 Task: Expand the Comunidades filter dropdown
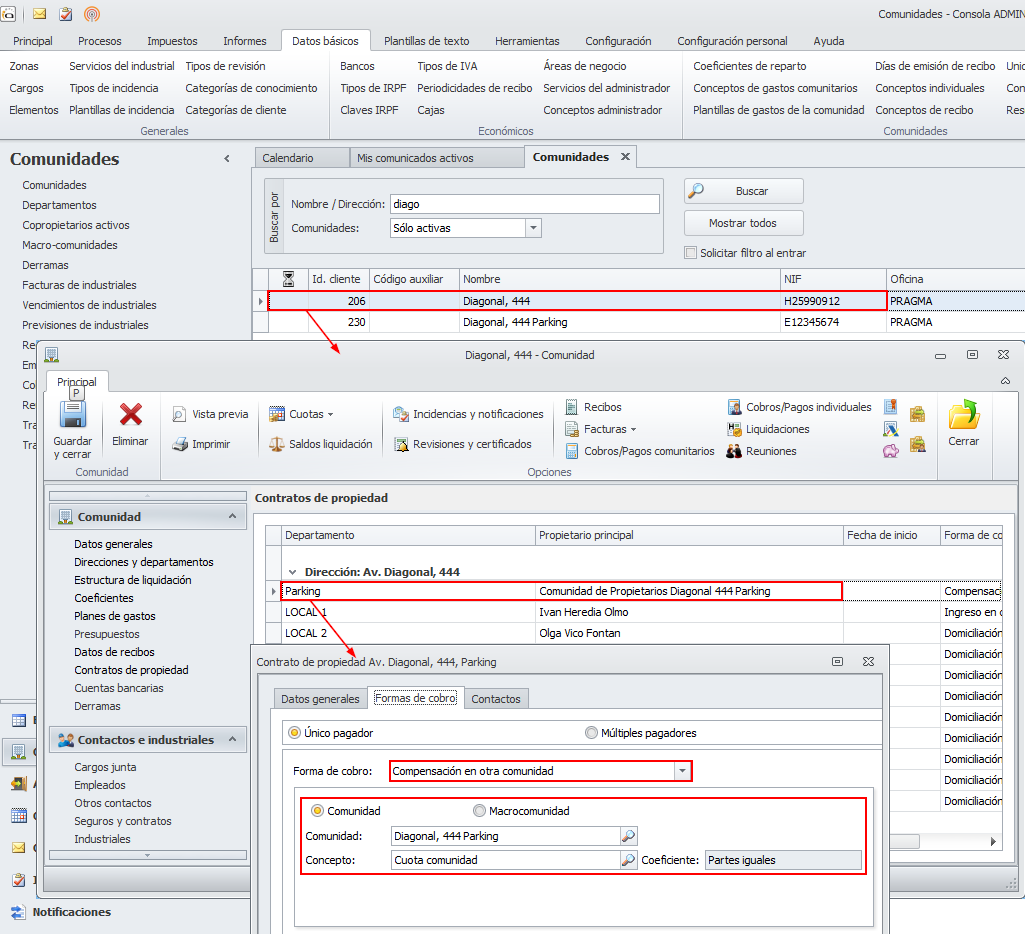pos(533,228)
